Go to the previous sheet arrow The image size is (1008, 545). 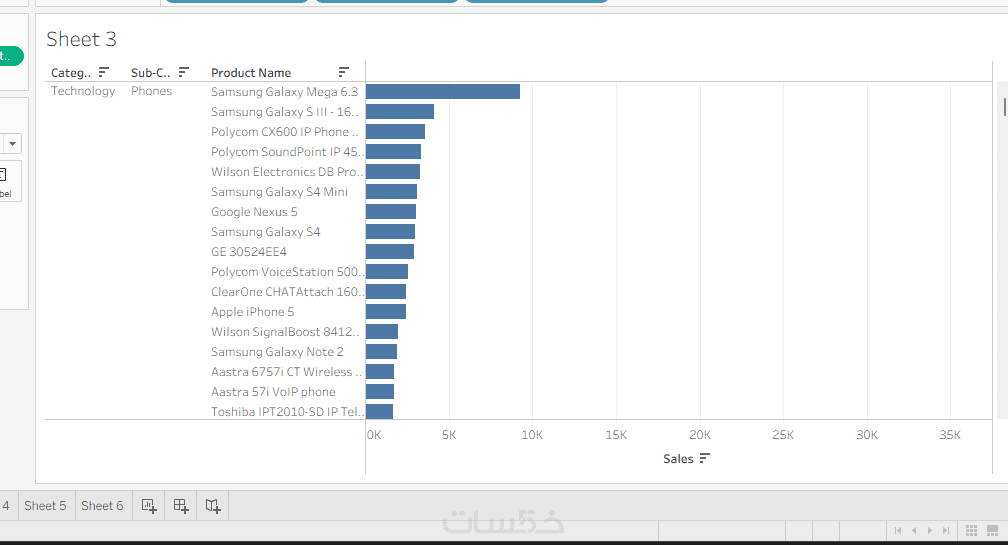pyautogui.click(x=914, y=530)
